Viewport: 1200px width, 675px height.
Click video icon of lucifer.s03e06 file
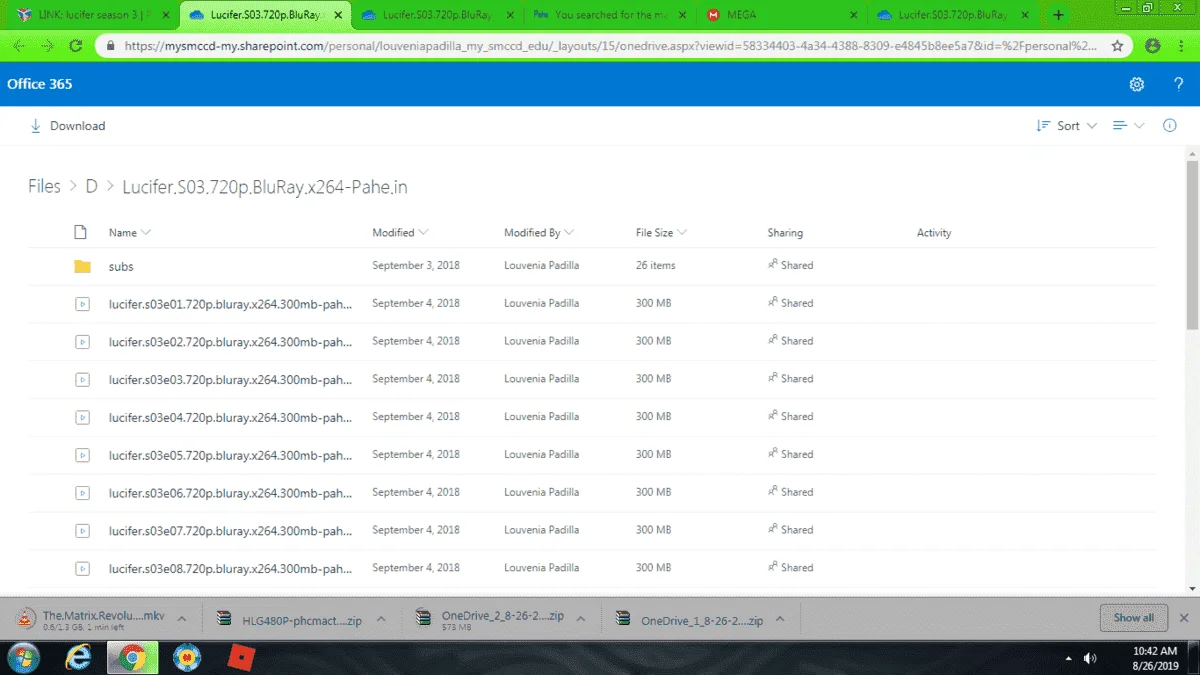click(82, 492)
